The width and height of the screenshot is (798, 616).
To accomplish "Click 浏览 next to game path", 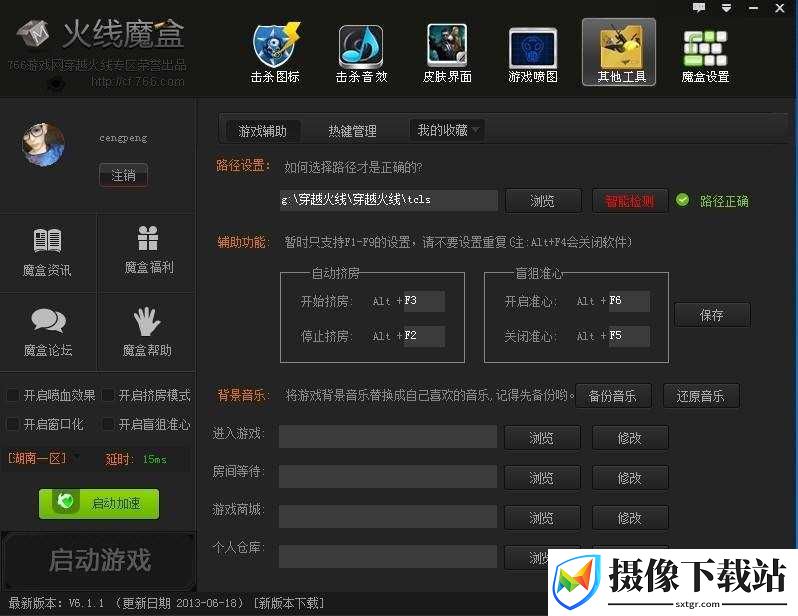I will pyautogui.click(x=543, y=201).
